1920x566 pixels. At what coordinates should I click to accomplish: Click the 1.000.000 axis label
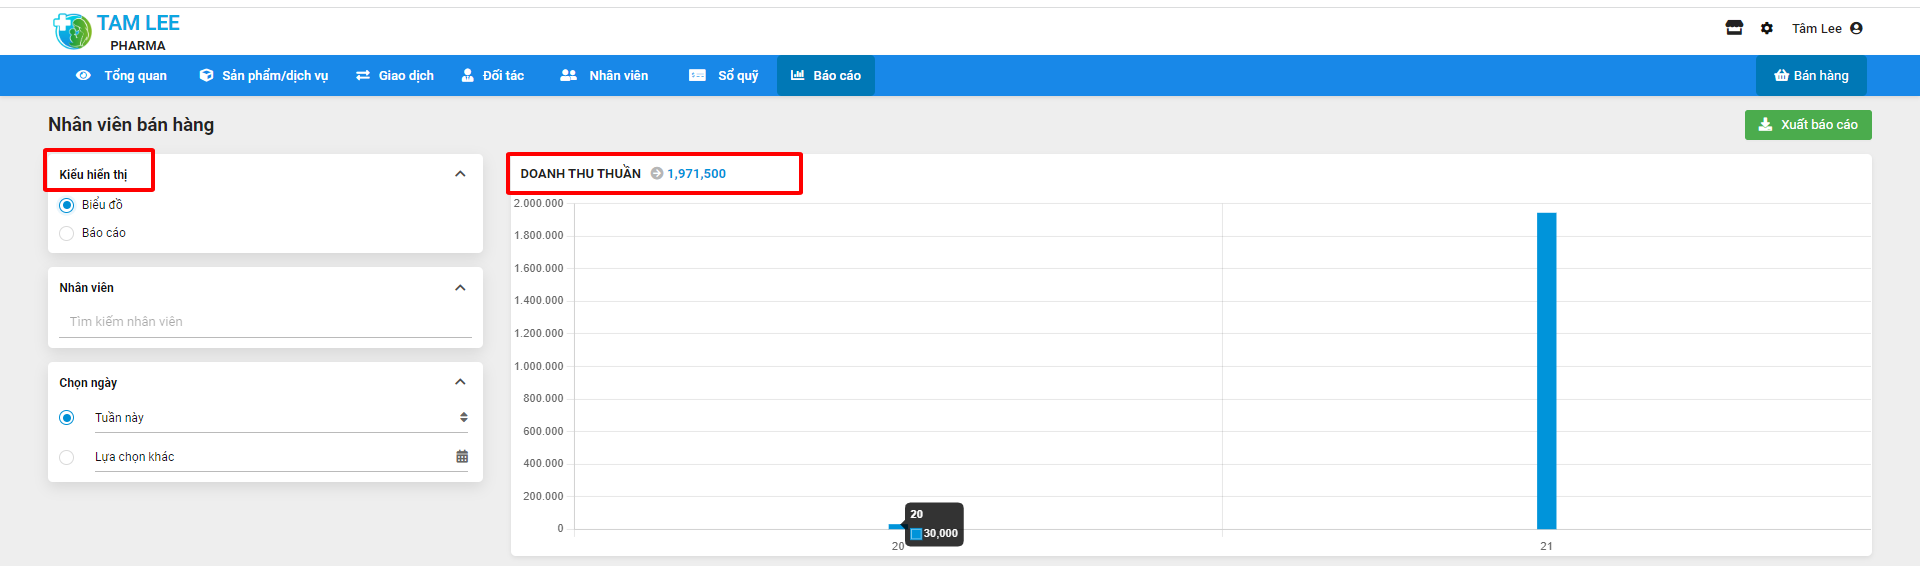pyautogui.click(x=539, y=366)
